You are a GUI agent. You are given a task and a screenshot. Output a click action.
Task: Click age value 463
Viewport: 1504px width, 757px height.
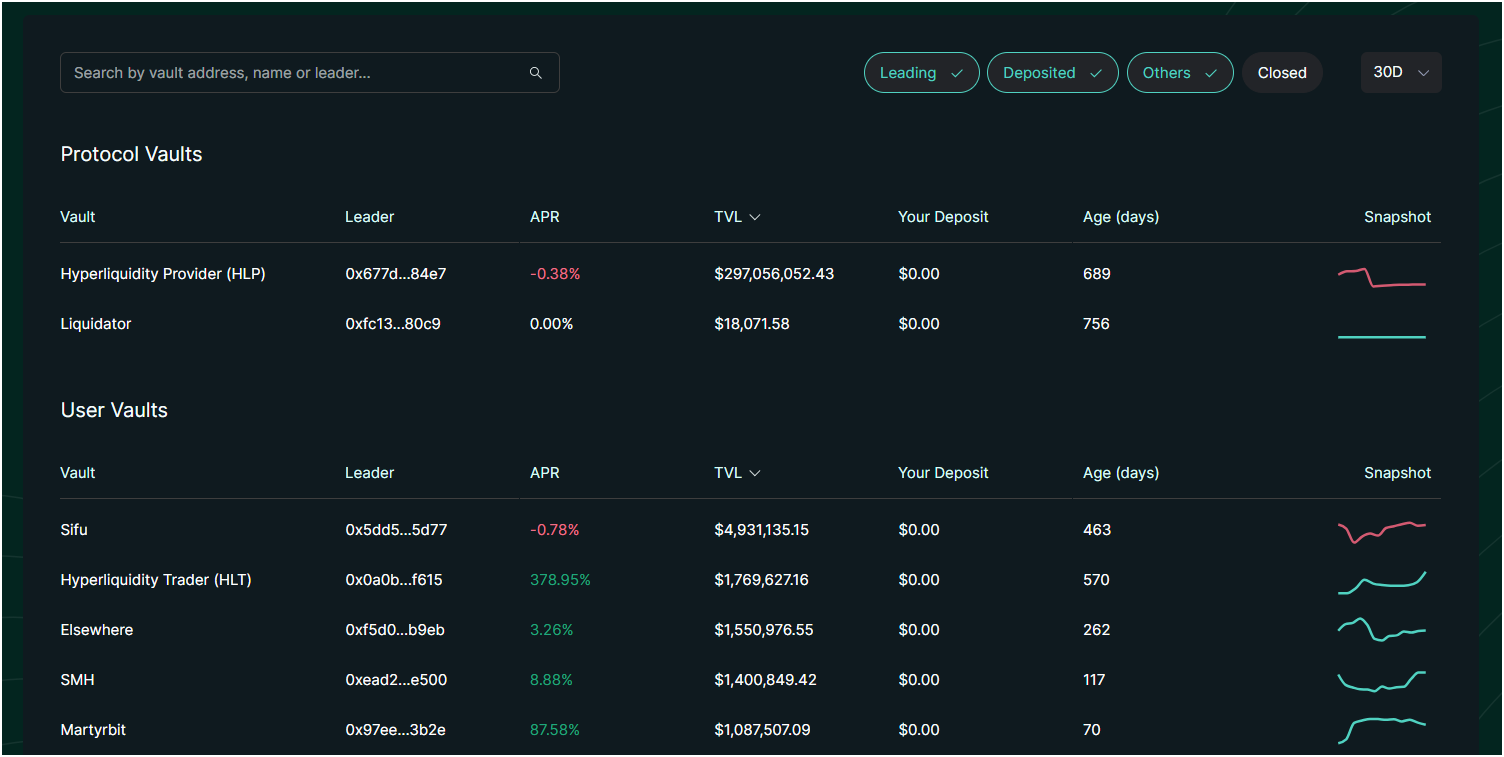pyautogui.click(x=1097, y=530)
